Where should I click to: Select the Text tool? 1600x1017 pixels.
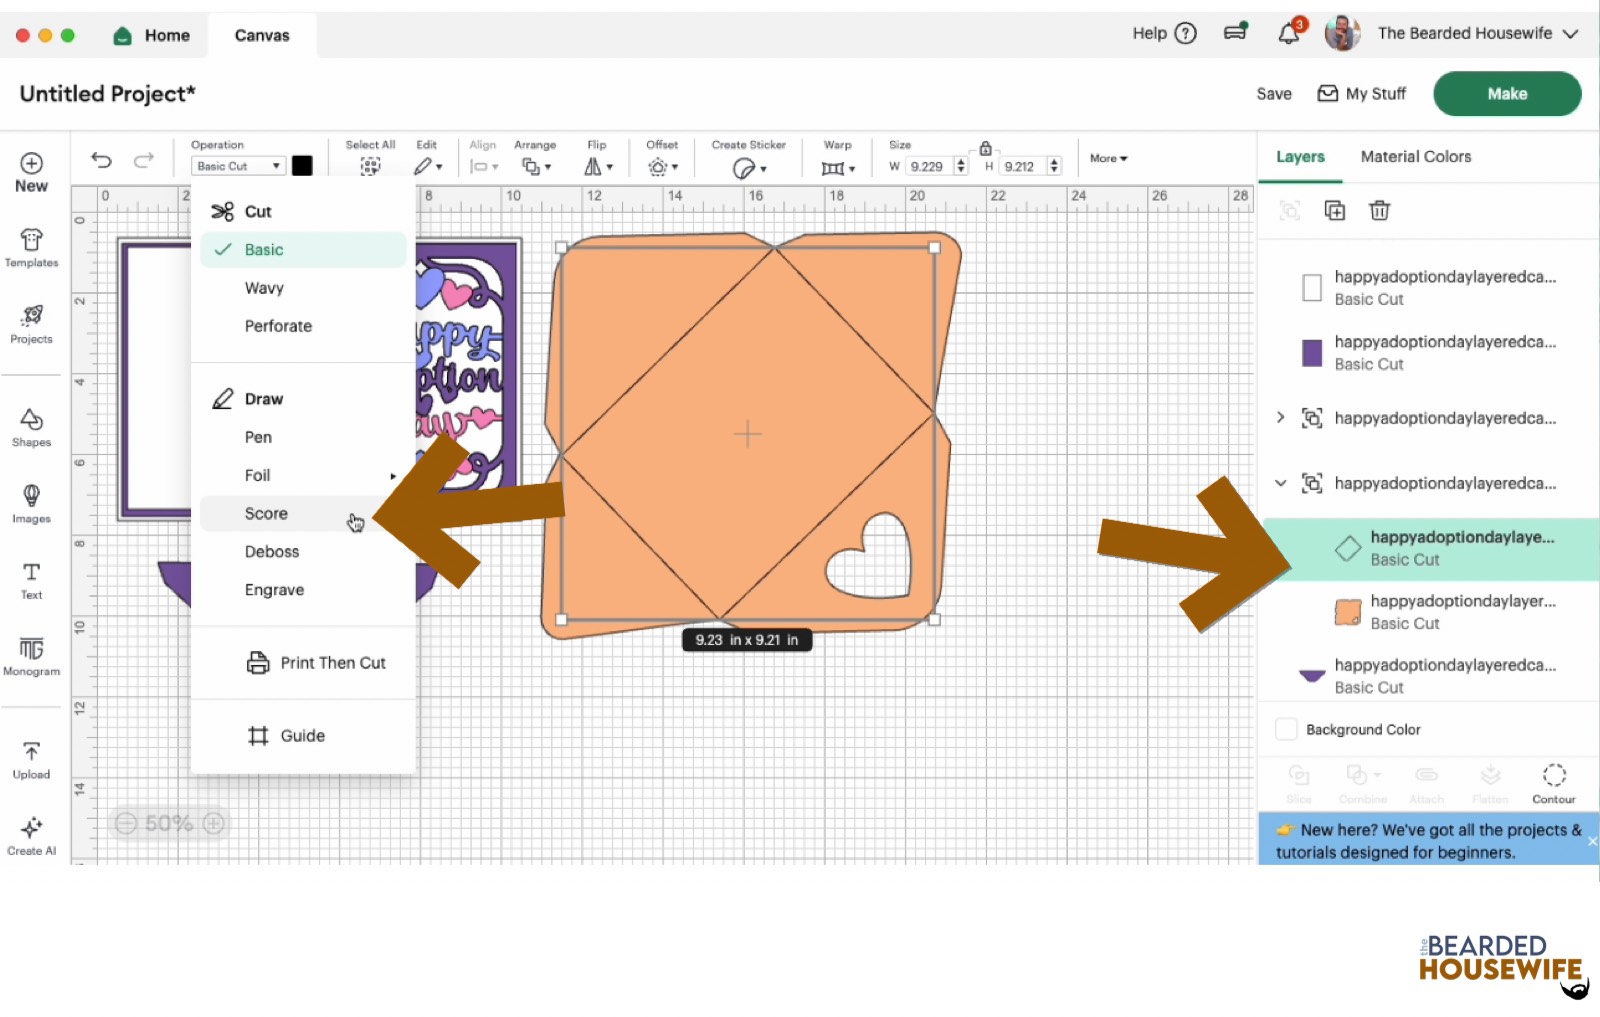click(31, 580)
